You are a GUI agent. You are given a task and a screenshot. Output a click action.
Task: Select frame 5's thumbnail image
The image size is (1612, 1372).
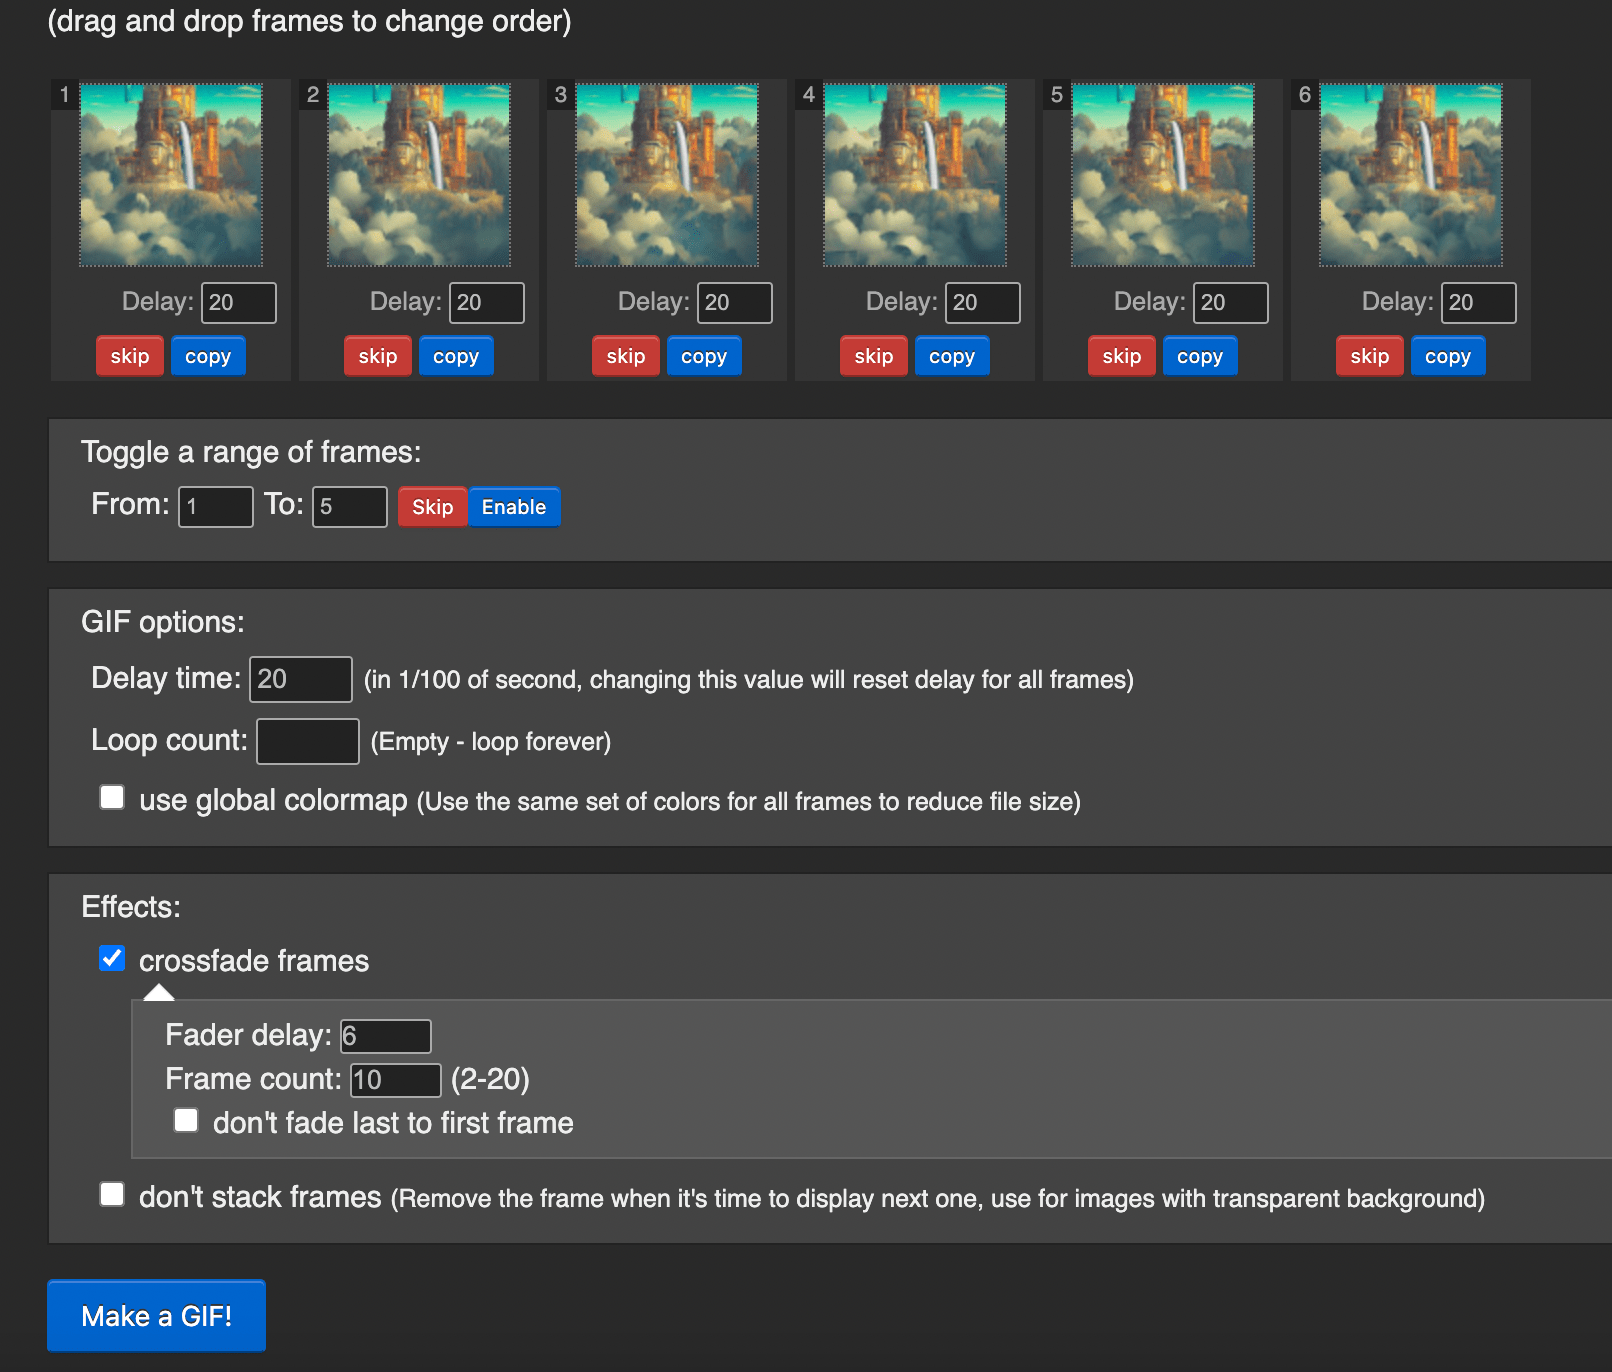tap(1163, 174)
